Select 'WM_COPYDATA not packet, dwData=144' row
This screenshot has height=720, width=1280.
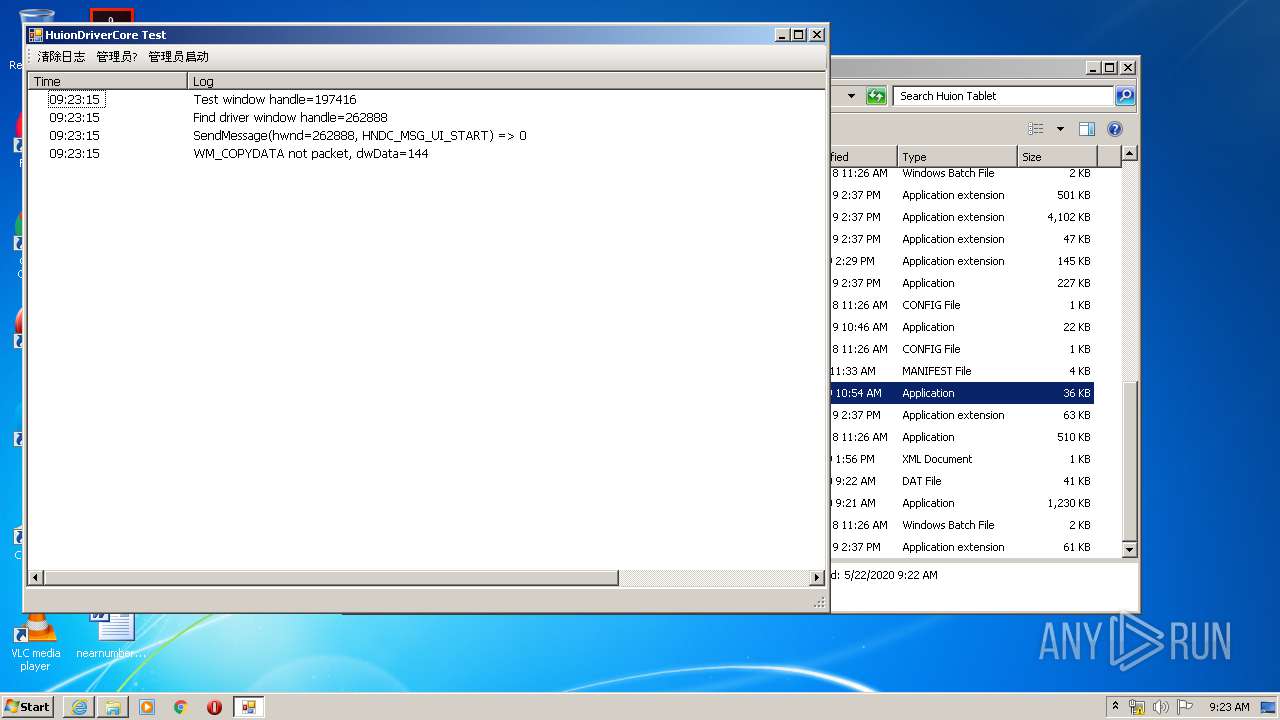pos(310,154)
